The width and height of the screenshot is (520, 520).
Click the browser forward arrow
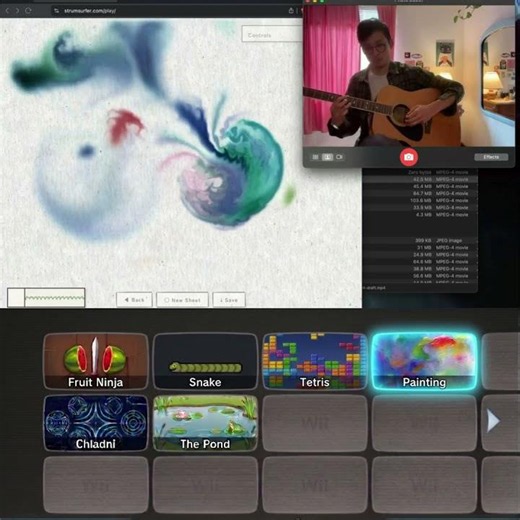17,11
